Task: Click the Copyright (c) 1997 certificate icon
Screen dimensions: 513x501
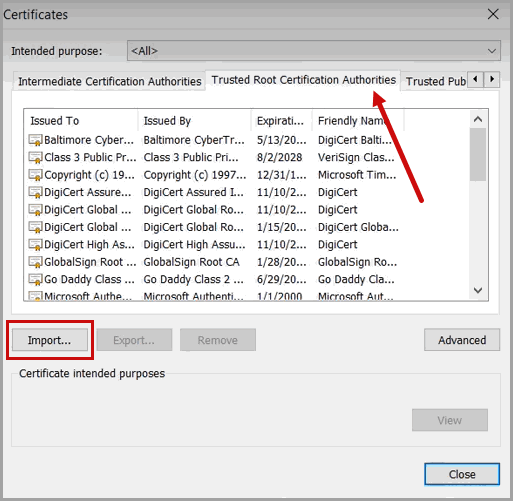Action: pyautogui.click(x=35, y=175)
